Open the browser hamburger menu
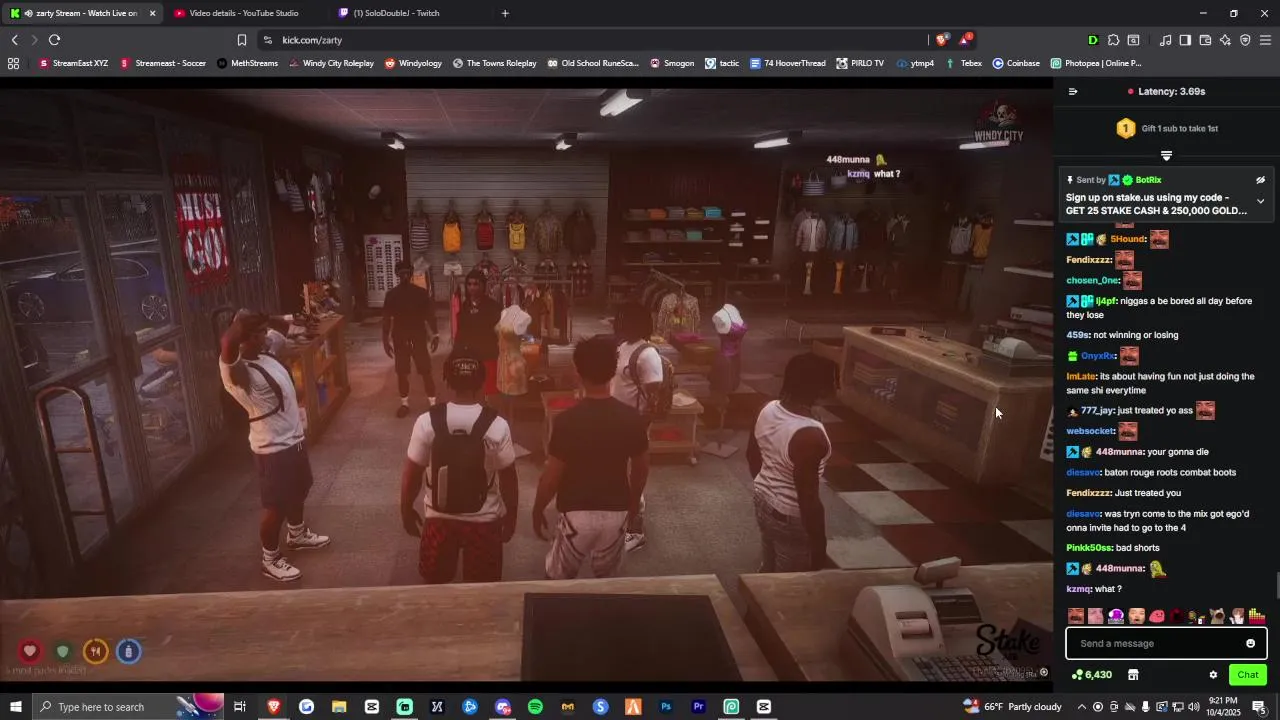The width and height of the screenshot is (1280, 720). point(1265,40)
